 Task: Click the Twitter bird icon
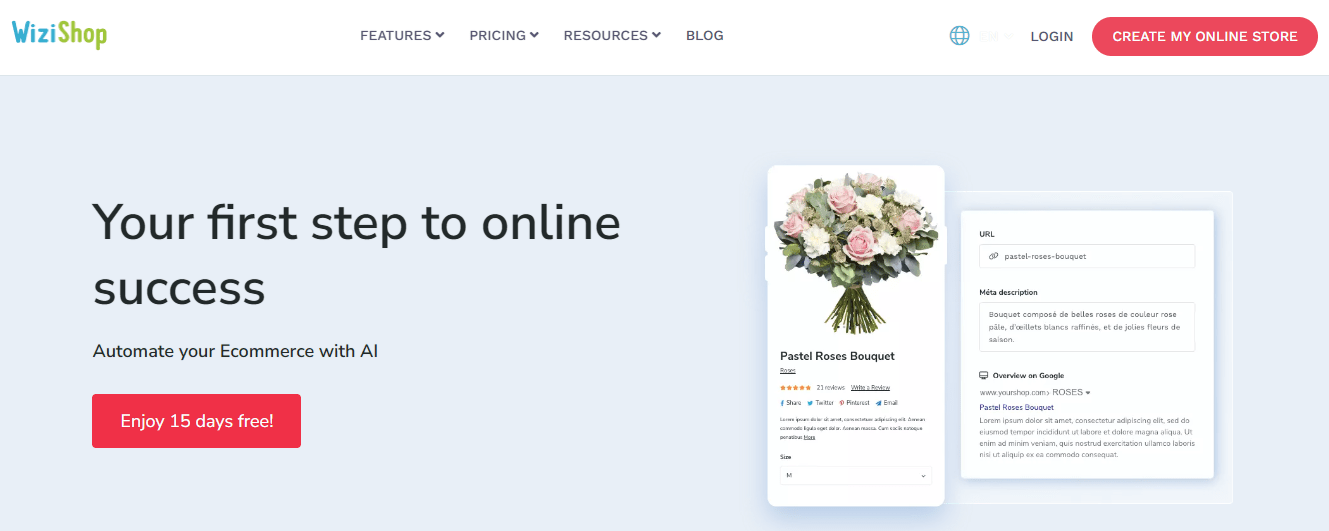(810, 403)
